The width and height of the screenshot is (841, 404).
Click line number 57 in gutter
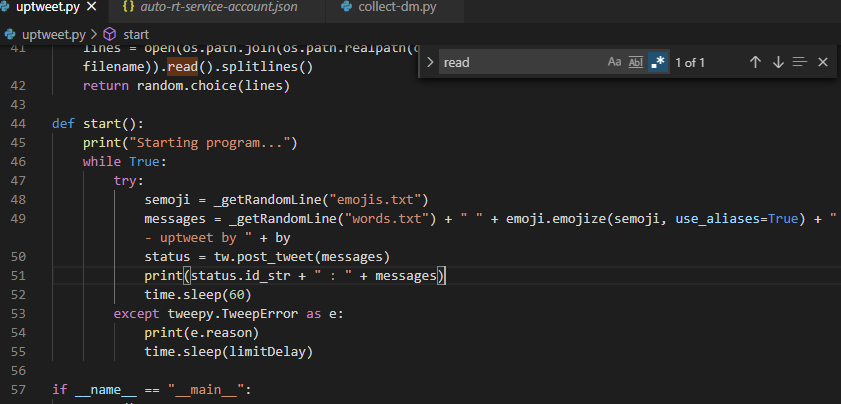pos(18,390)
